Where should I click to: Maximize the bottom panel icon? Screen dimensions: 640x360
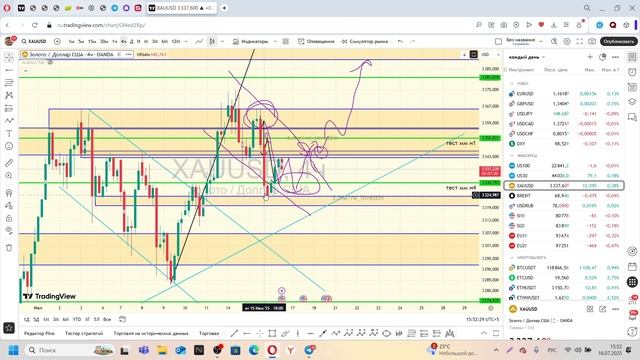496,333
